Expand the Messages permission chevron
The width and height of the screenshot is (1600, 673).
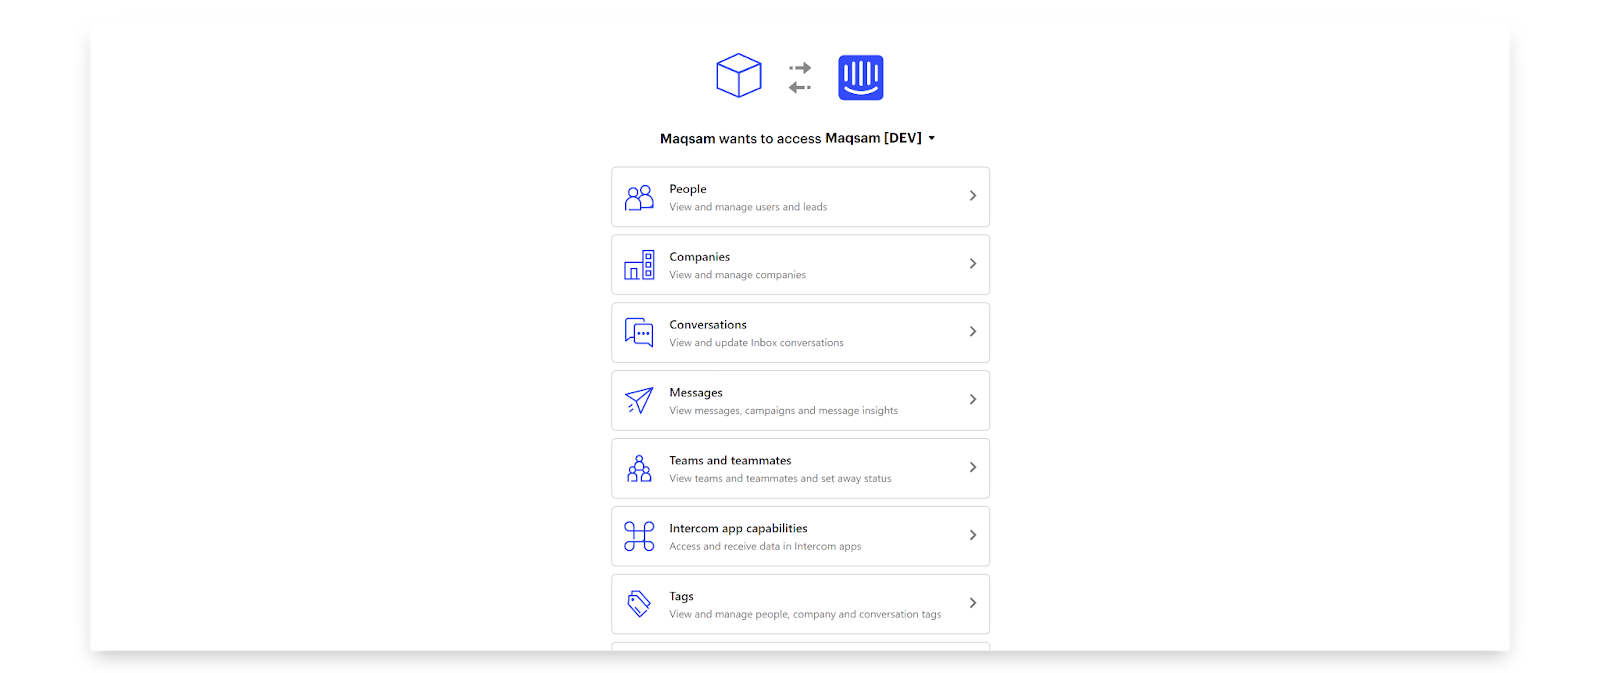point(972,400)
